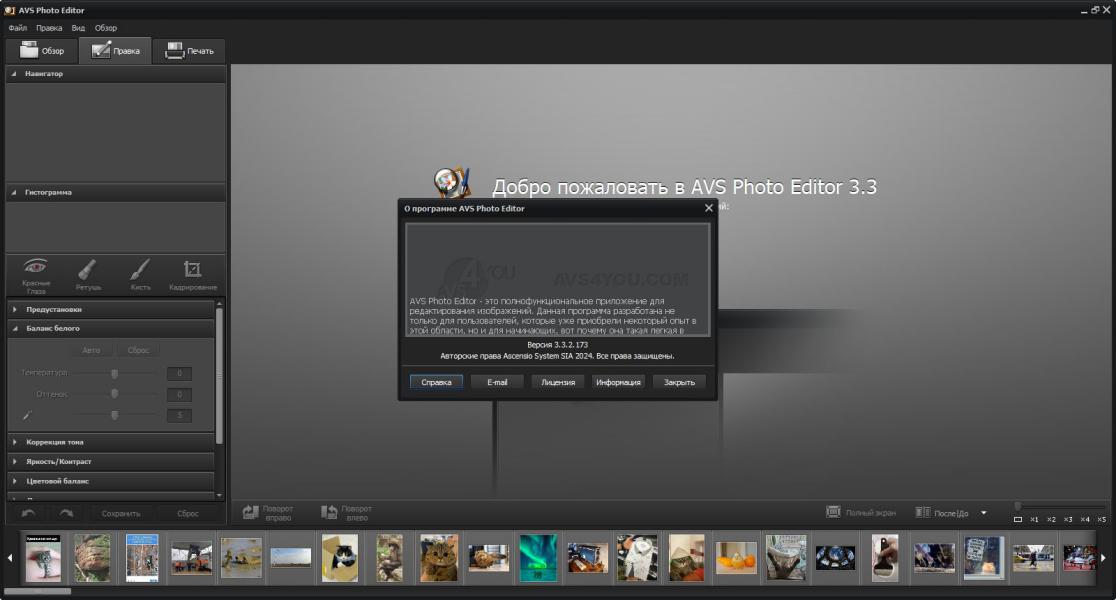
Task: Click the zoom slider handle above ×1
Action: coord(1018,506)
